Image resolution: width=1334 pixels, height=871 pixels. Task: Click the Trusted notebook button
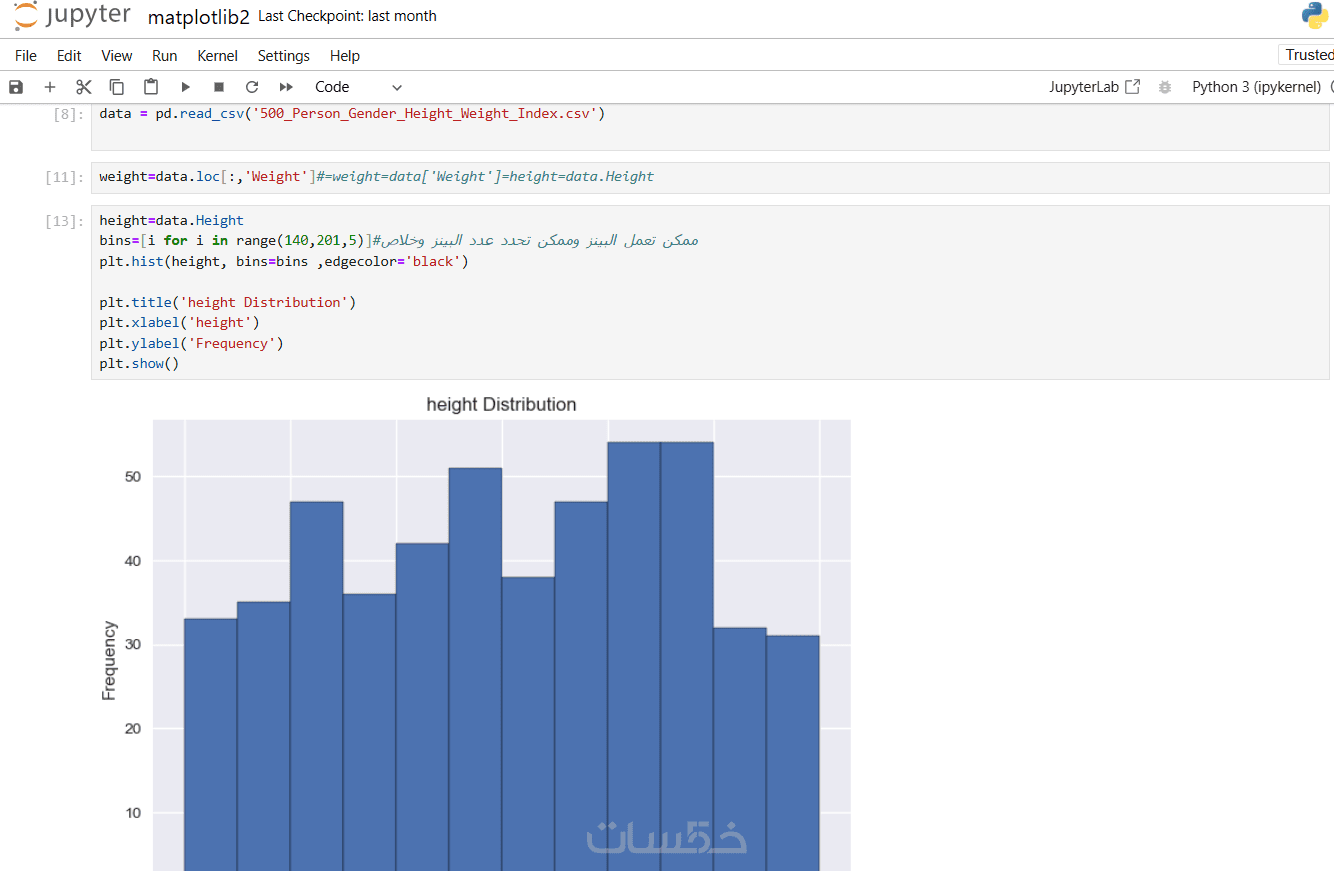(1308, 55)
